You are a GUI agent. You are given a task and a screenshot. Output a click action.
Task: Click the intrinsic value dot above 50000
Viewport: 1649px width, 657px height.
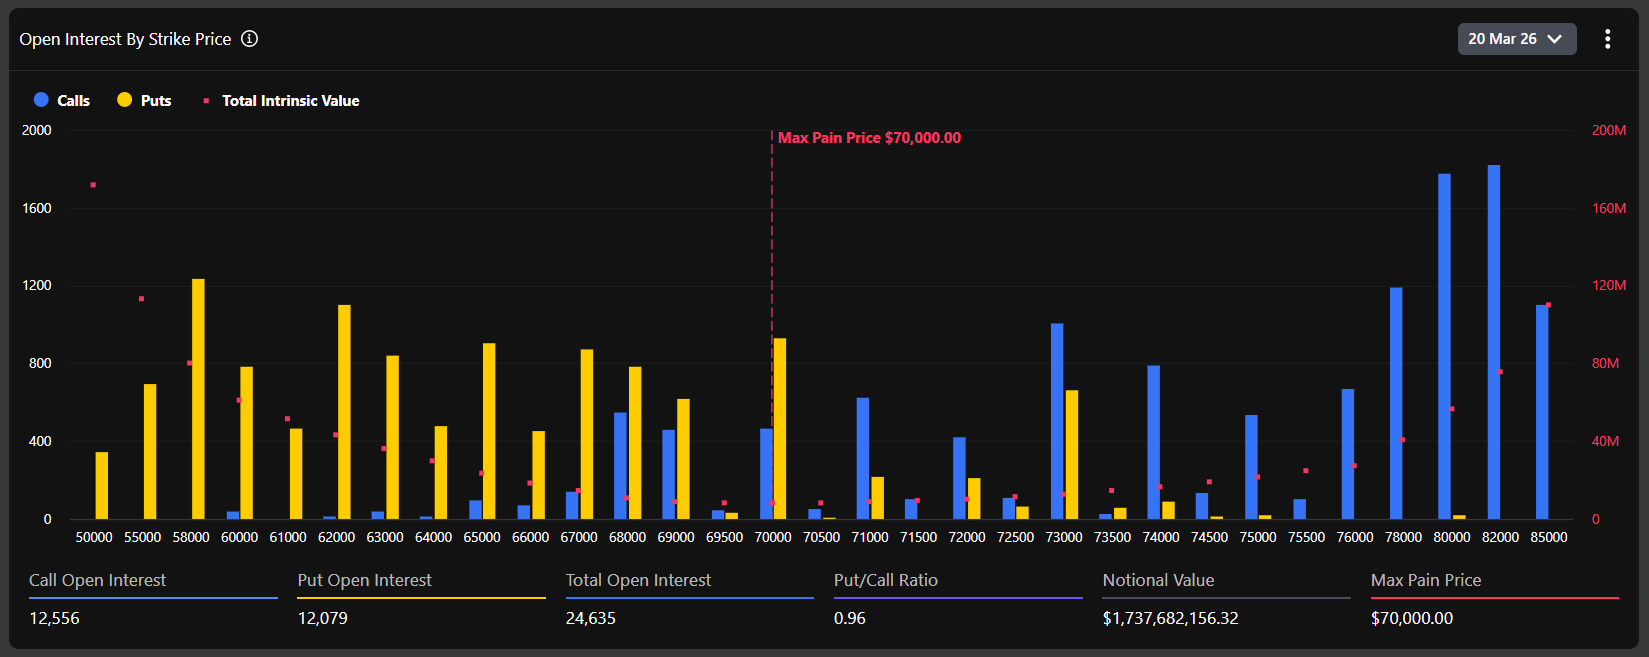click(x=93, y=185)
